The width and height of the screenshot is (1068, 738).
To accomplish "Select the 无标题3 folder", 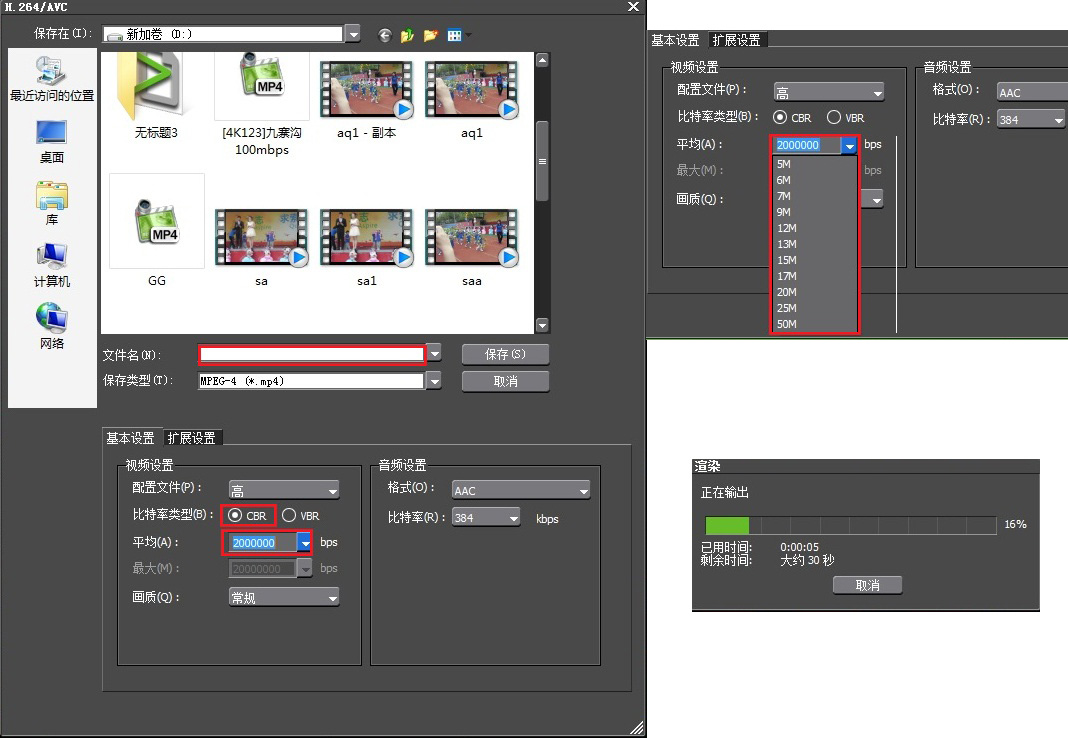I will tap(156, 97).
